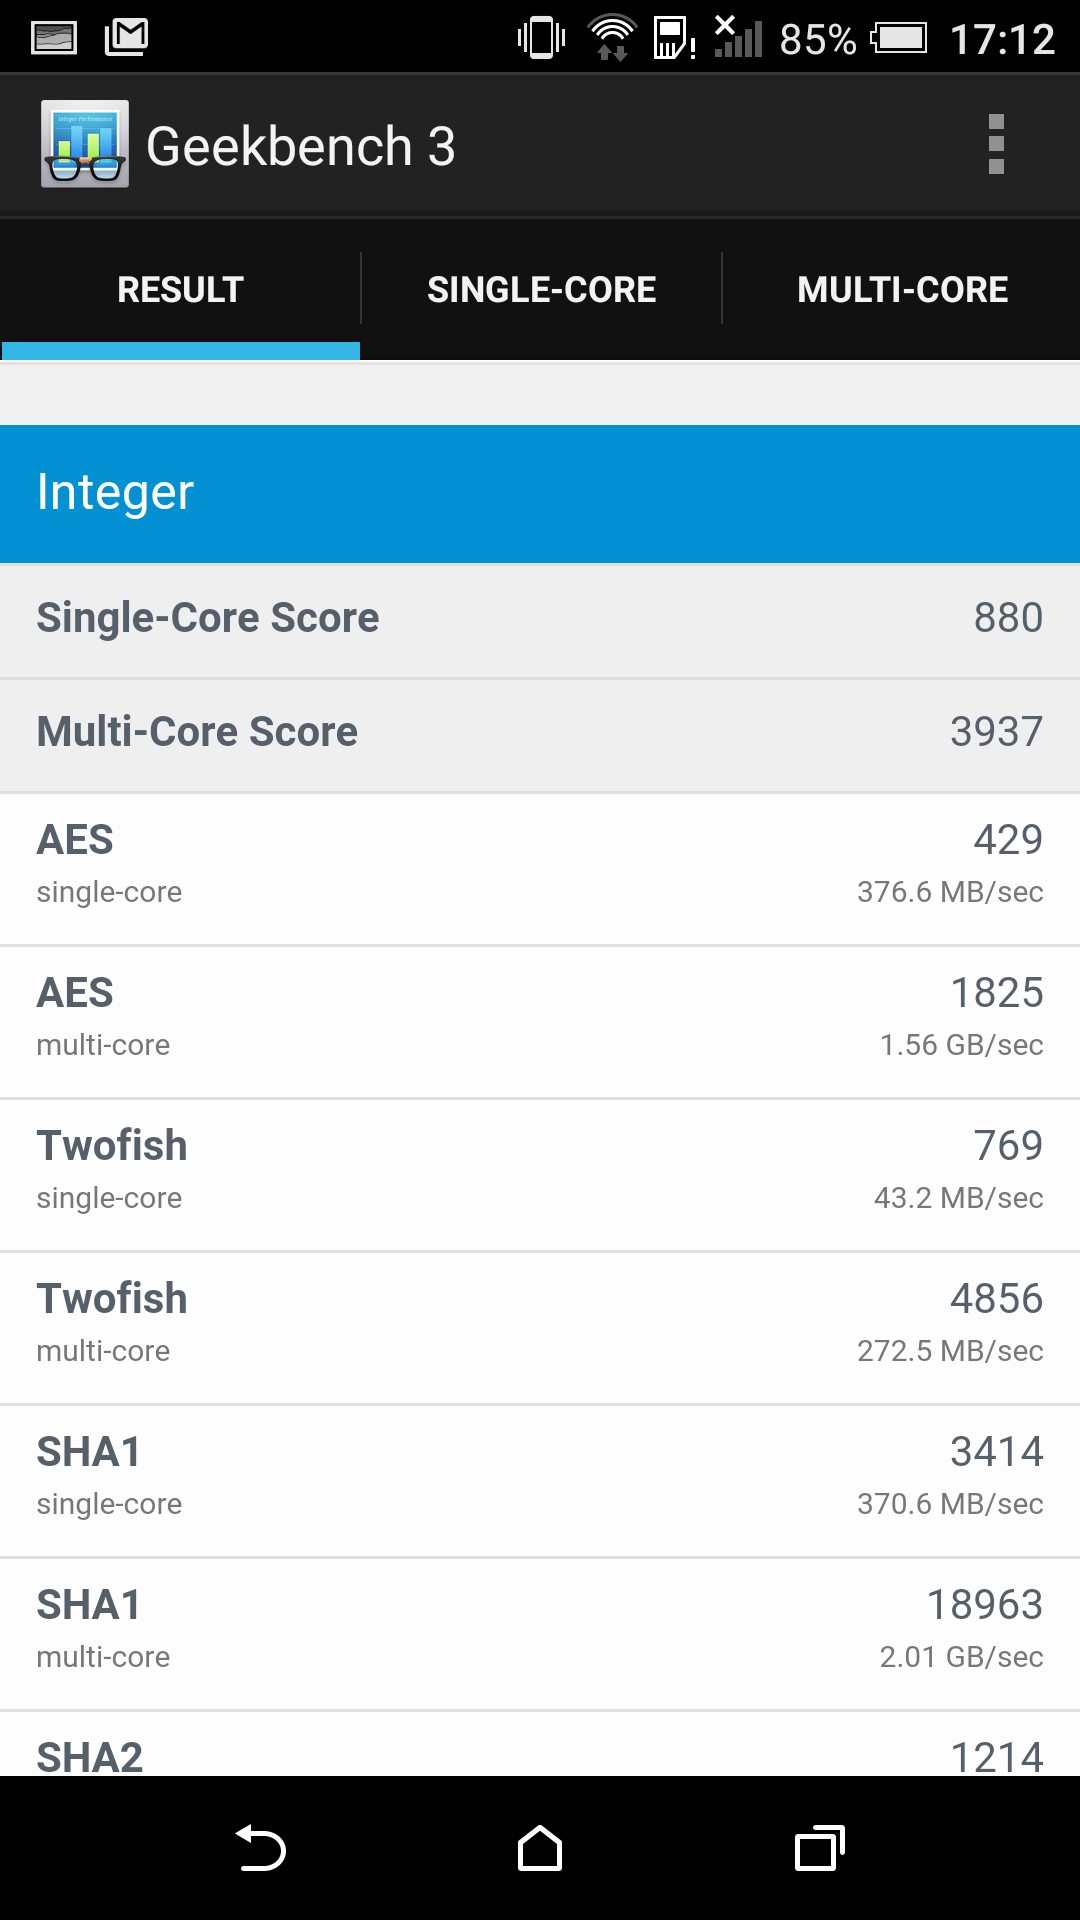Tap the Gmail notification icon
The image size is (1080, 1920).
point(127,38)
